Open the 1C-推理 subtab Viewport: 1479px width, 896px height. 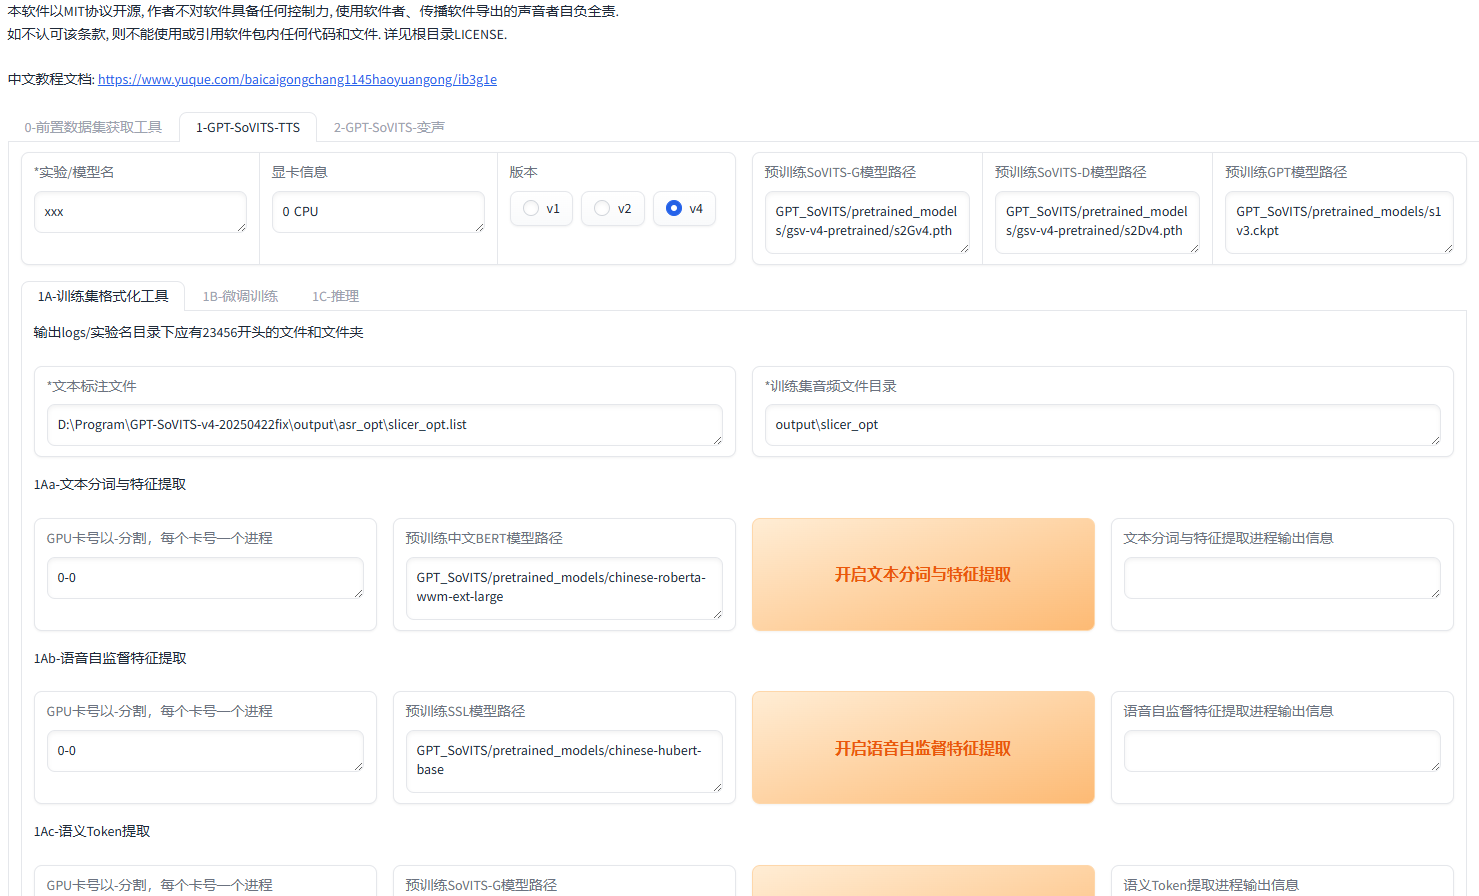[x=335, y=296]
